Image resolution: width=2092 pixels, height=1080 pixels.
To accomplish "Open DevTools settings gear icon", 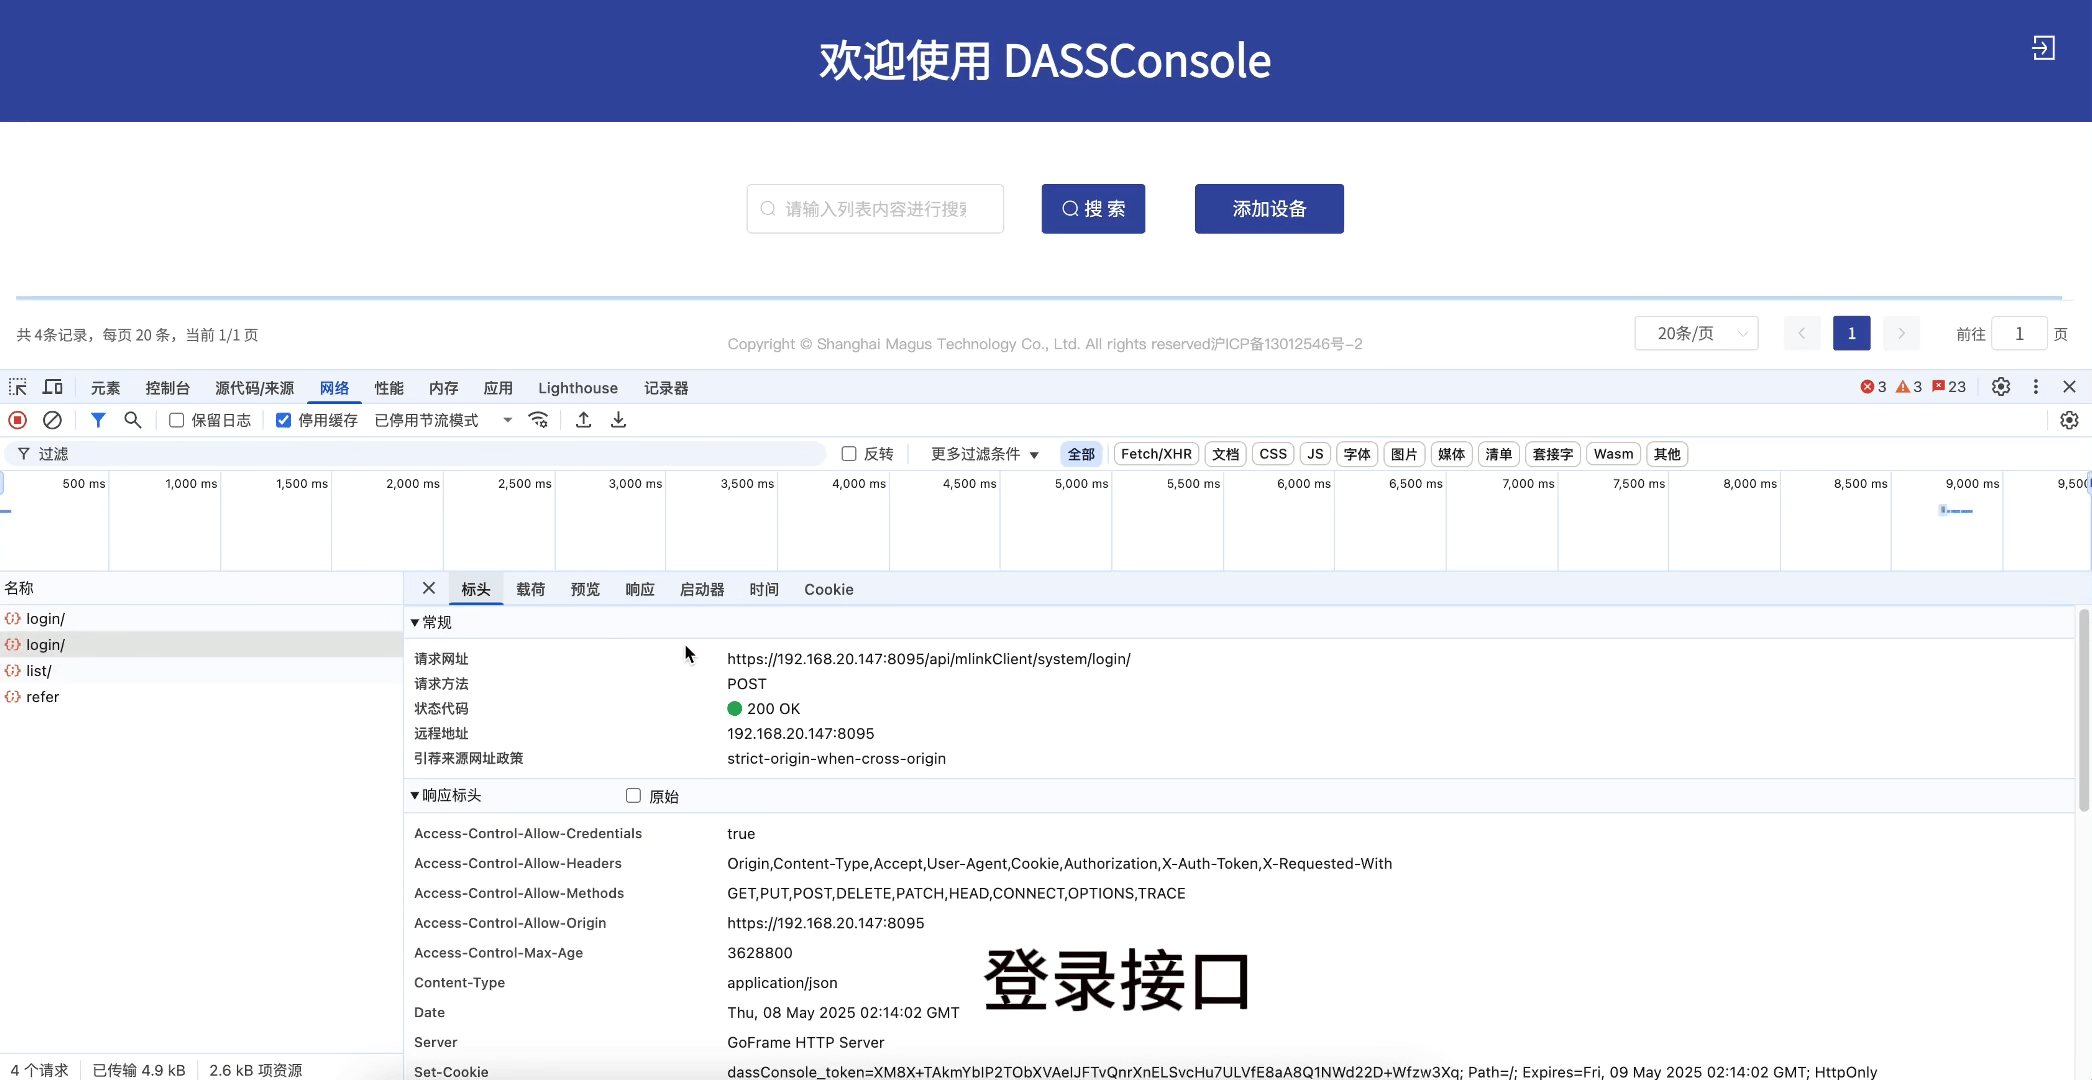I will (2001, 387).
